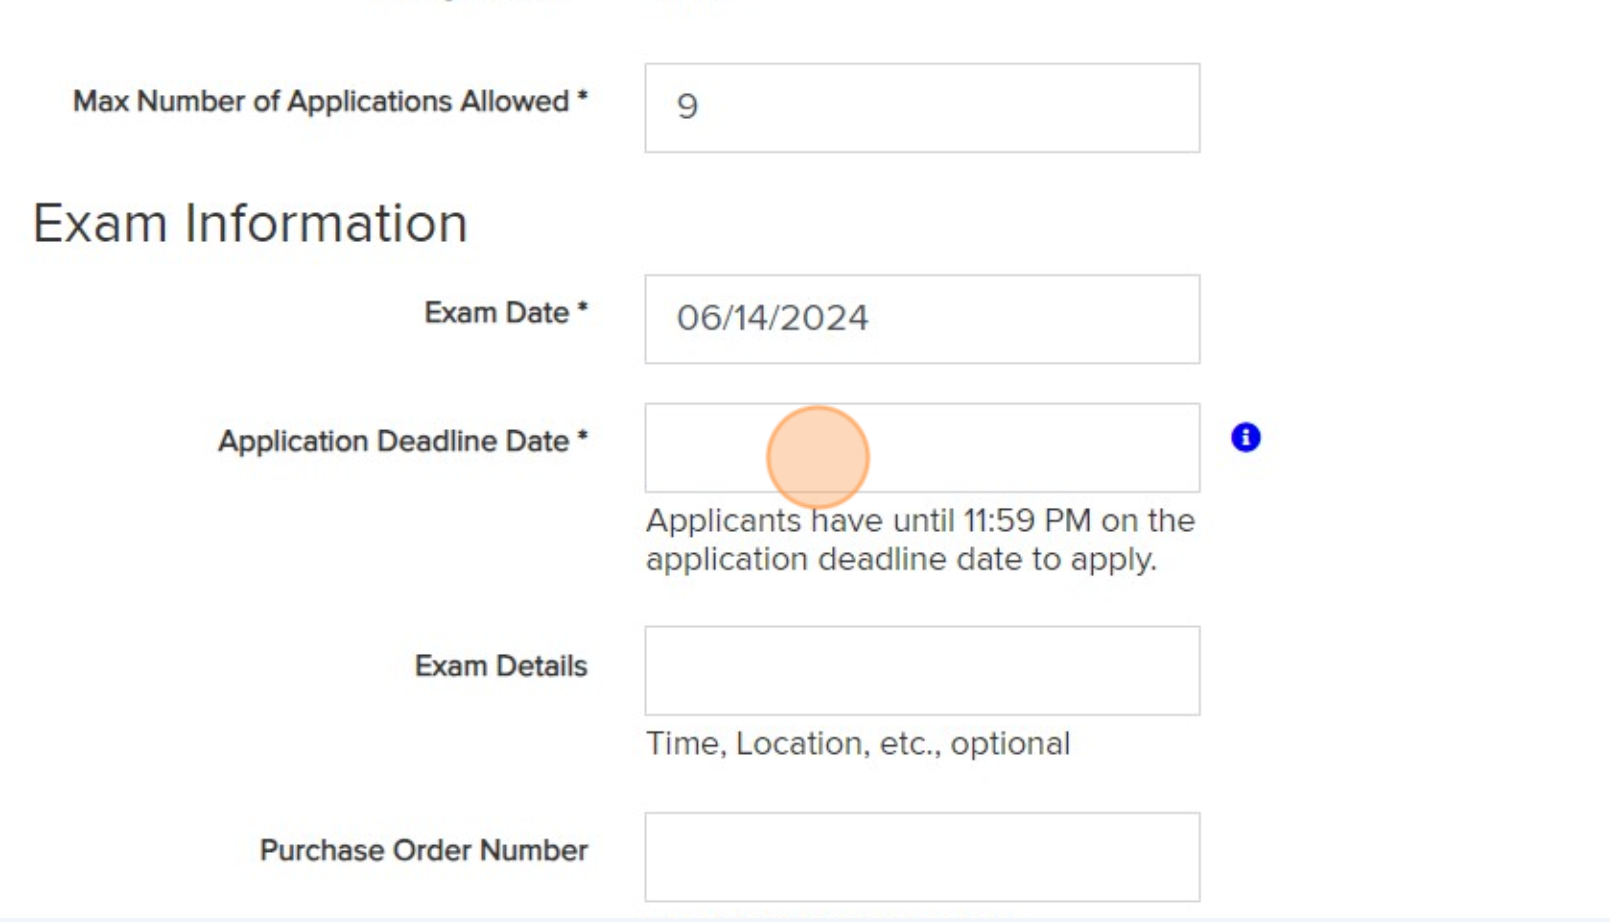The width and height of the screenshot is (1610, 922).
Task: Click the empty Exam Details field
Action: 922,670
